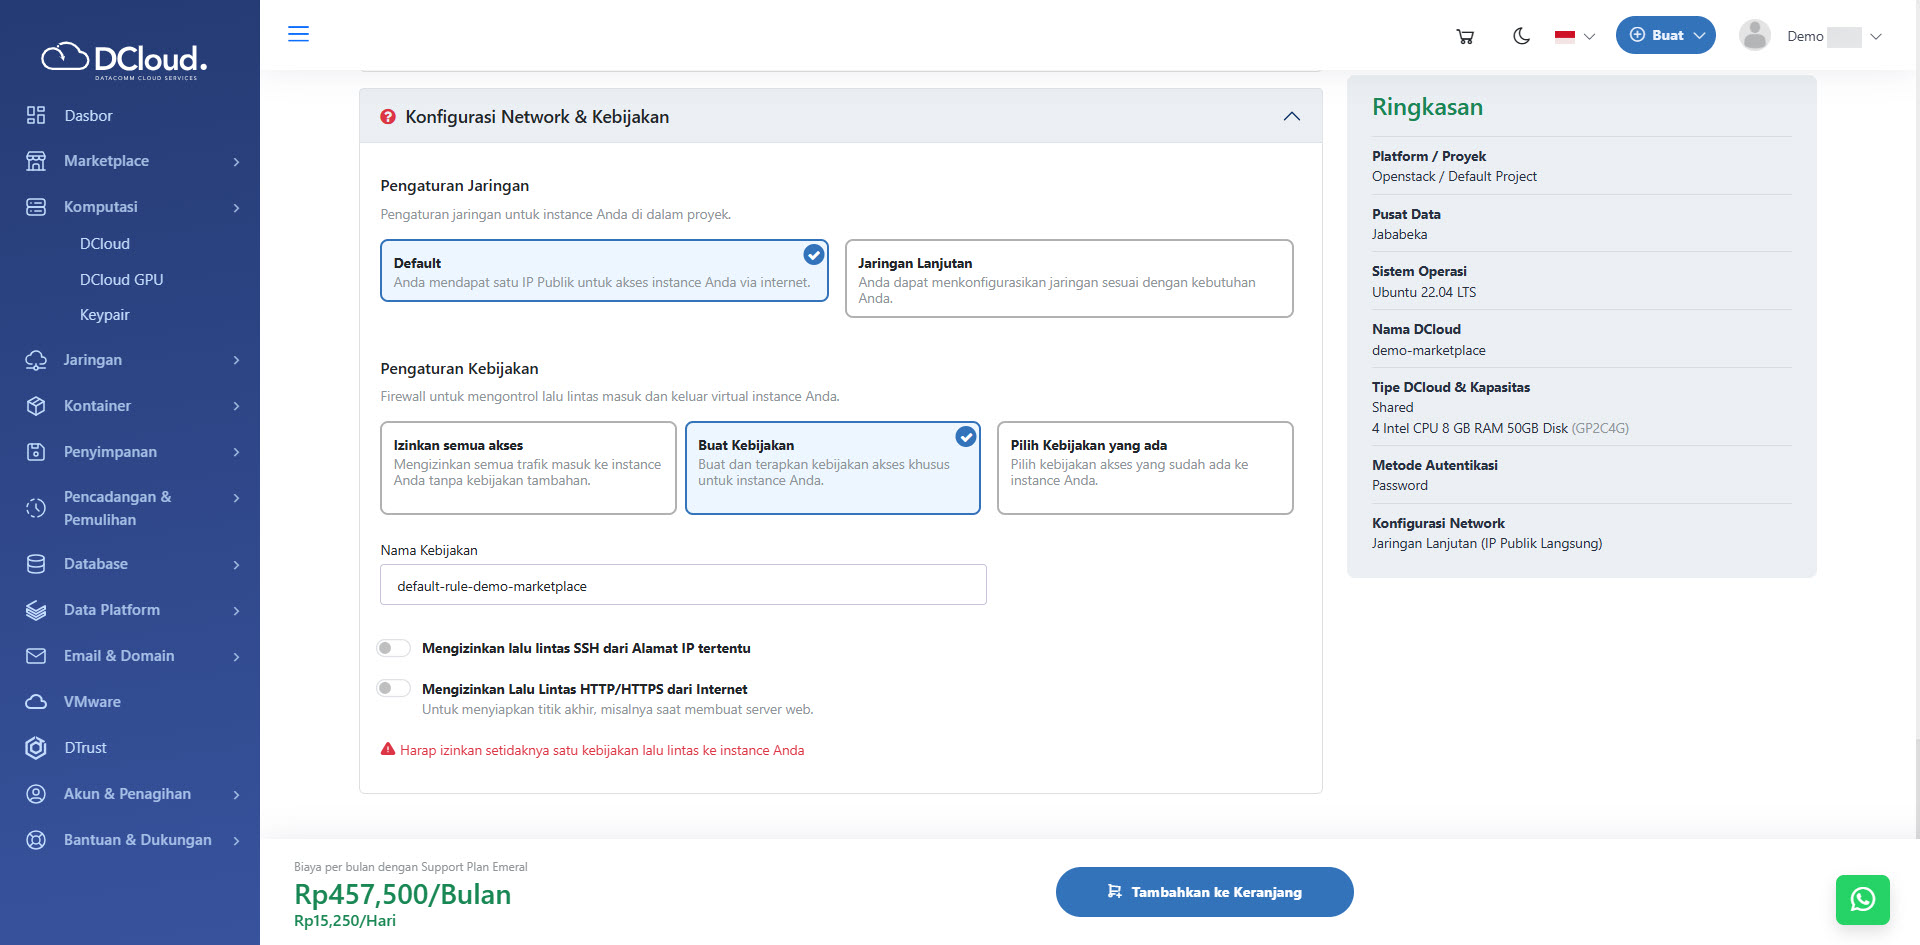This screenshot has height=945, width=1920.
Task: Choose Pilih Kebijakan yang ada option
Action: 1144,467
